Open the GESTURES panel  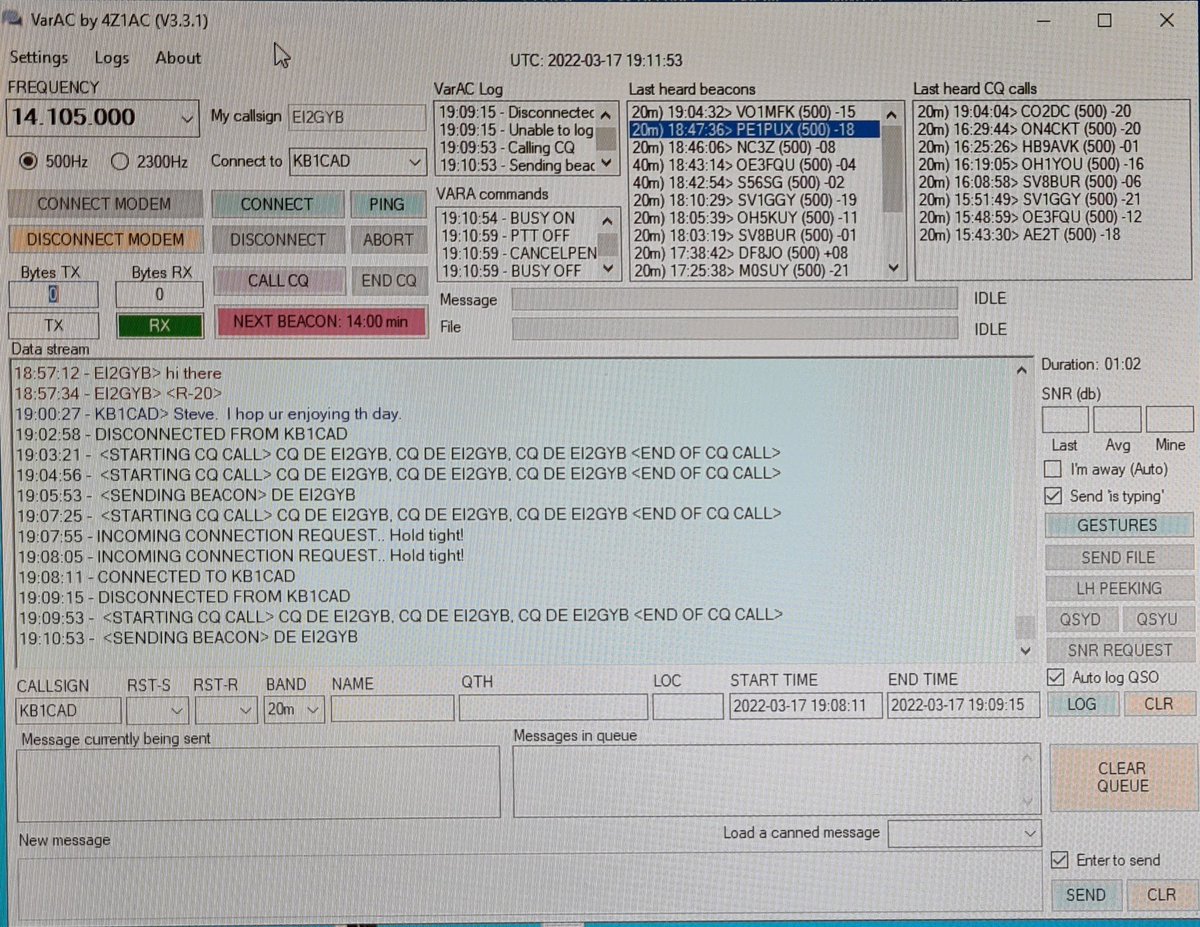(1118, 525)
